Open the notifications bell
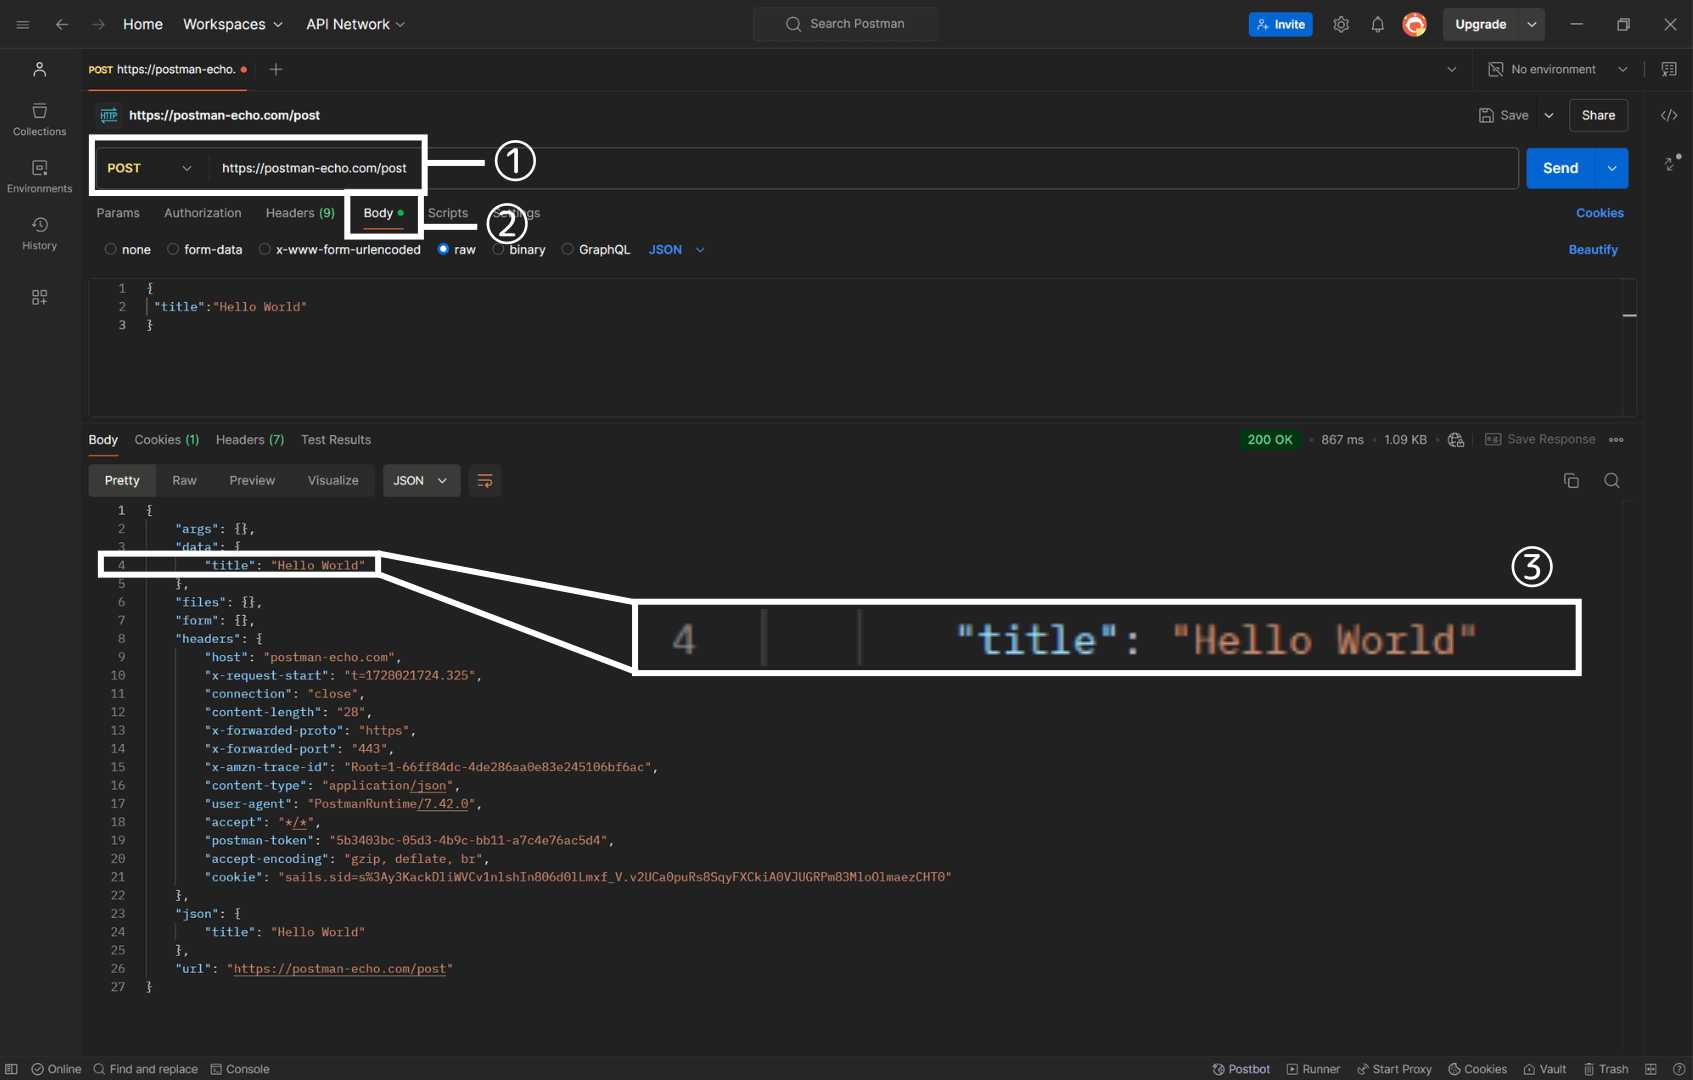 point(1378,24)
